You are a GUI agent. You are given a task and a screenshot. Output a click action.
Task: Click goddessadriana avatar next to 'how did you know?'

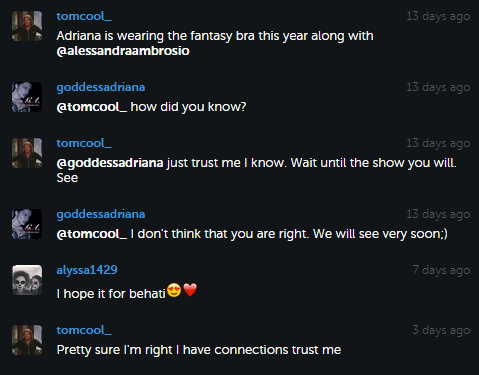click(27, 97)
